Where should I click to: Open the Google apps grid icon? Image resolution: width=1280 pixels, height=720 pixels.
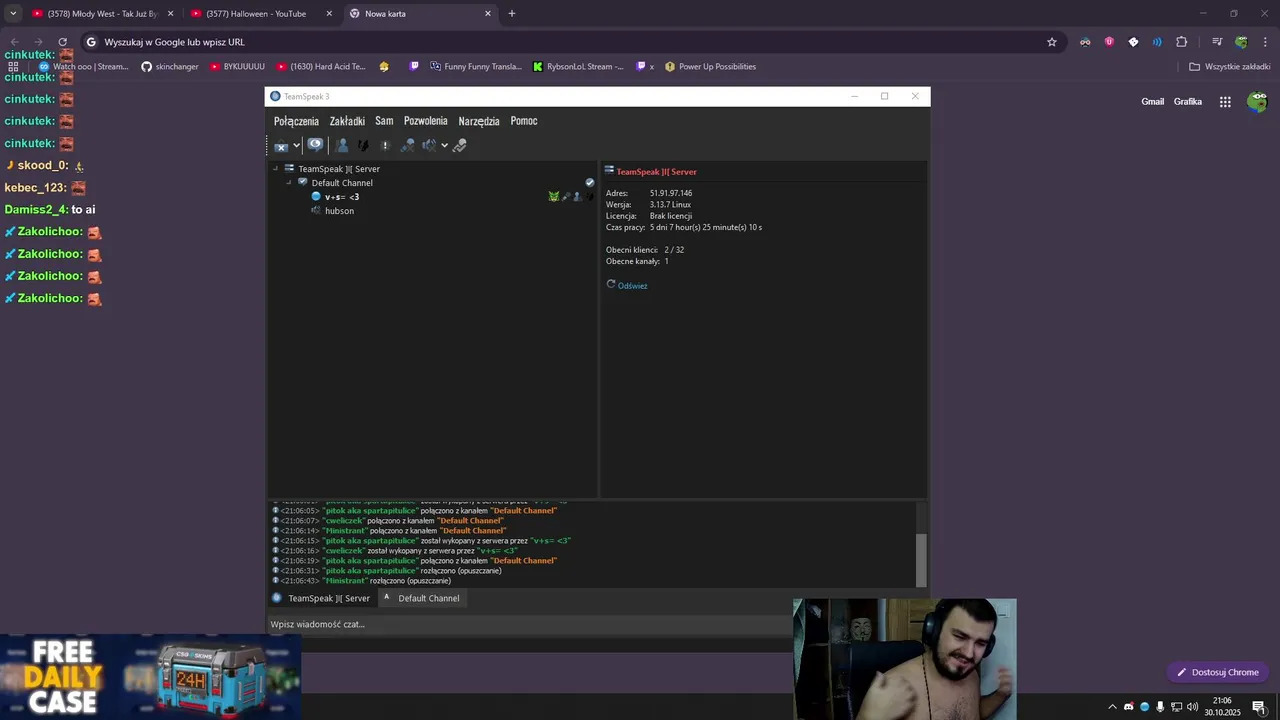click(x=1225, y=102)
